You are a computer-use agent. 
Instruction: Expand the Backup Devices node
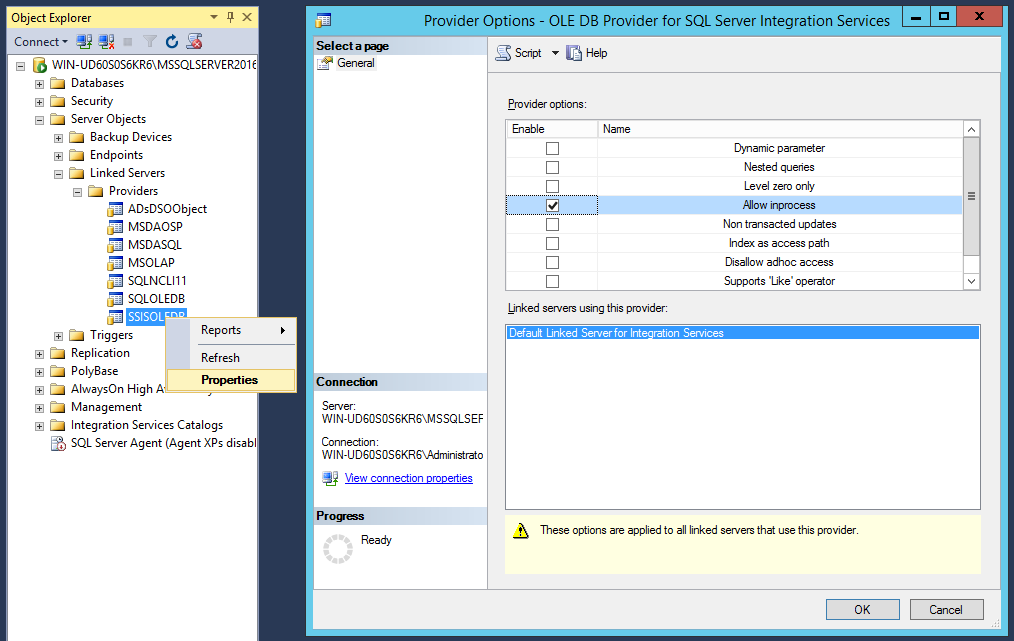(58, 138)
